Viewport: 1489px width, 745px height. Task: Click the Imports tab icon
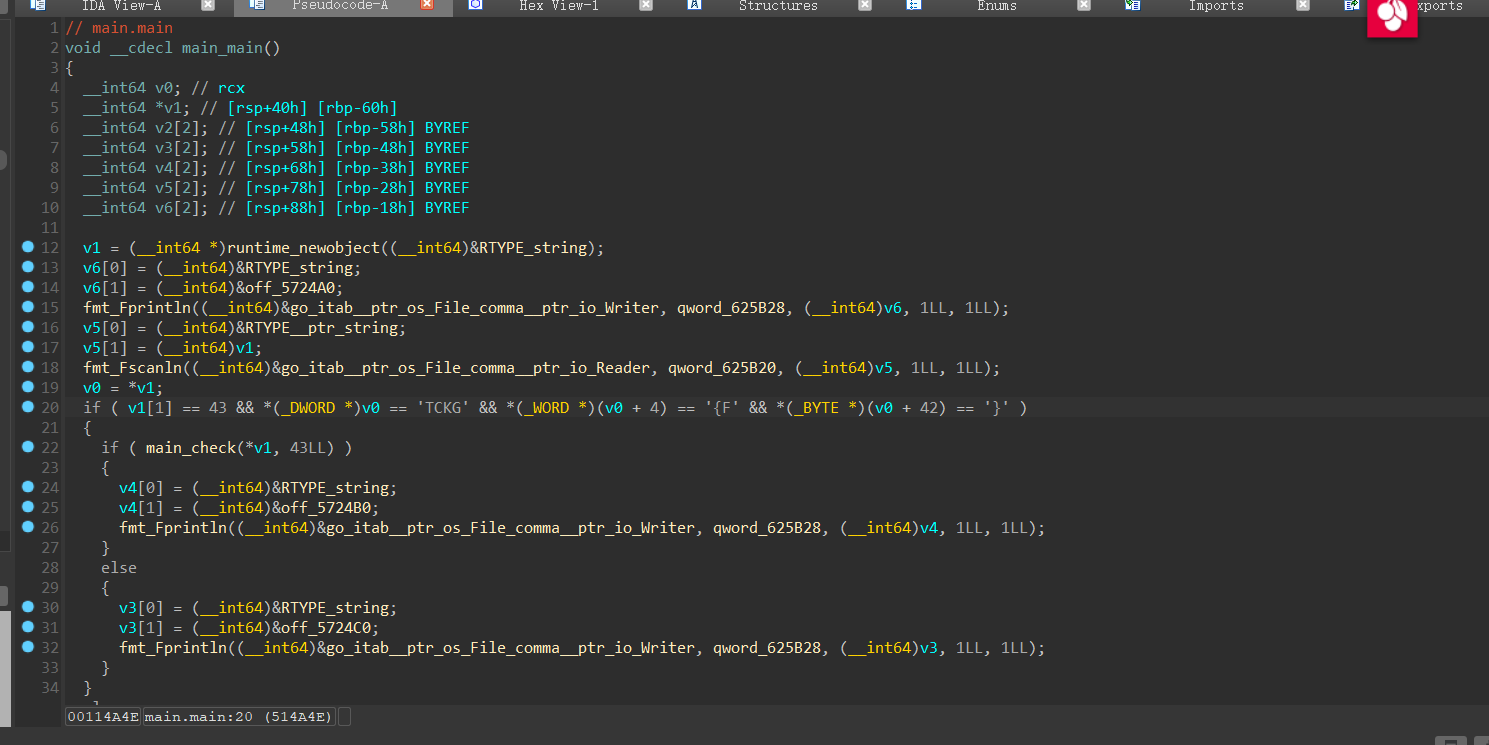(1133, 5)
